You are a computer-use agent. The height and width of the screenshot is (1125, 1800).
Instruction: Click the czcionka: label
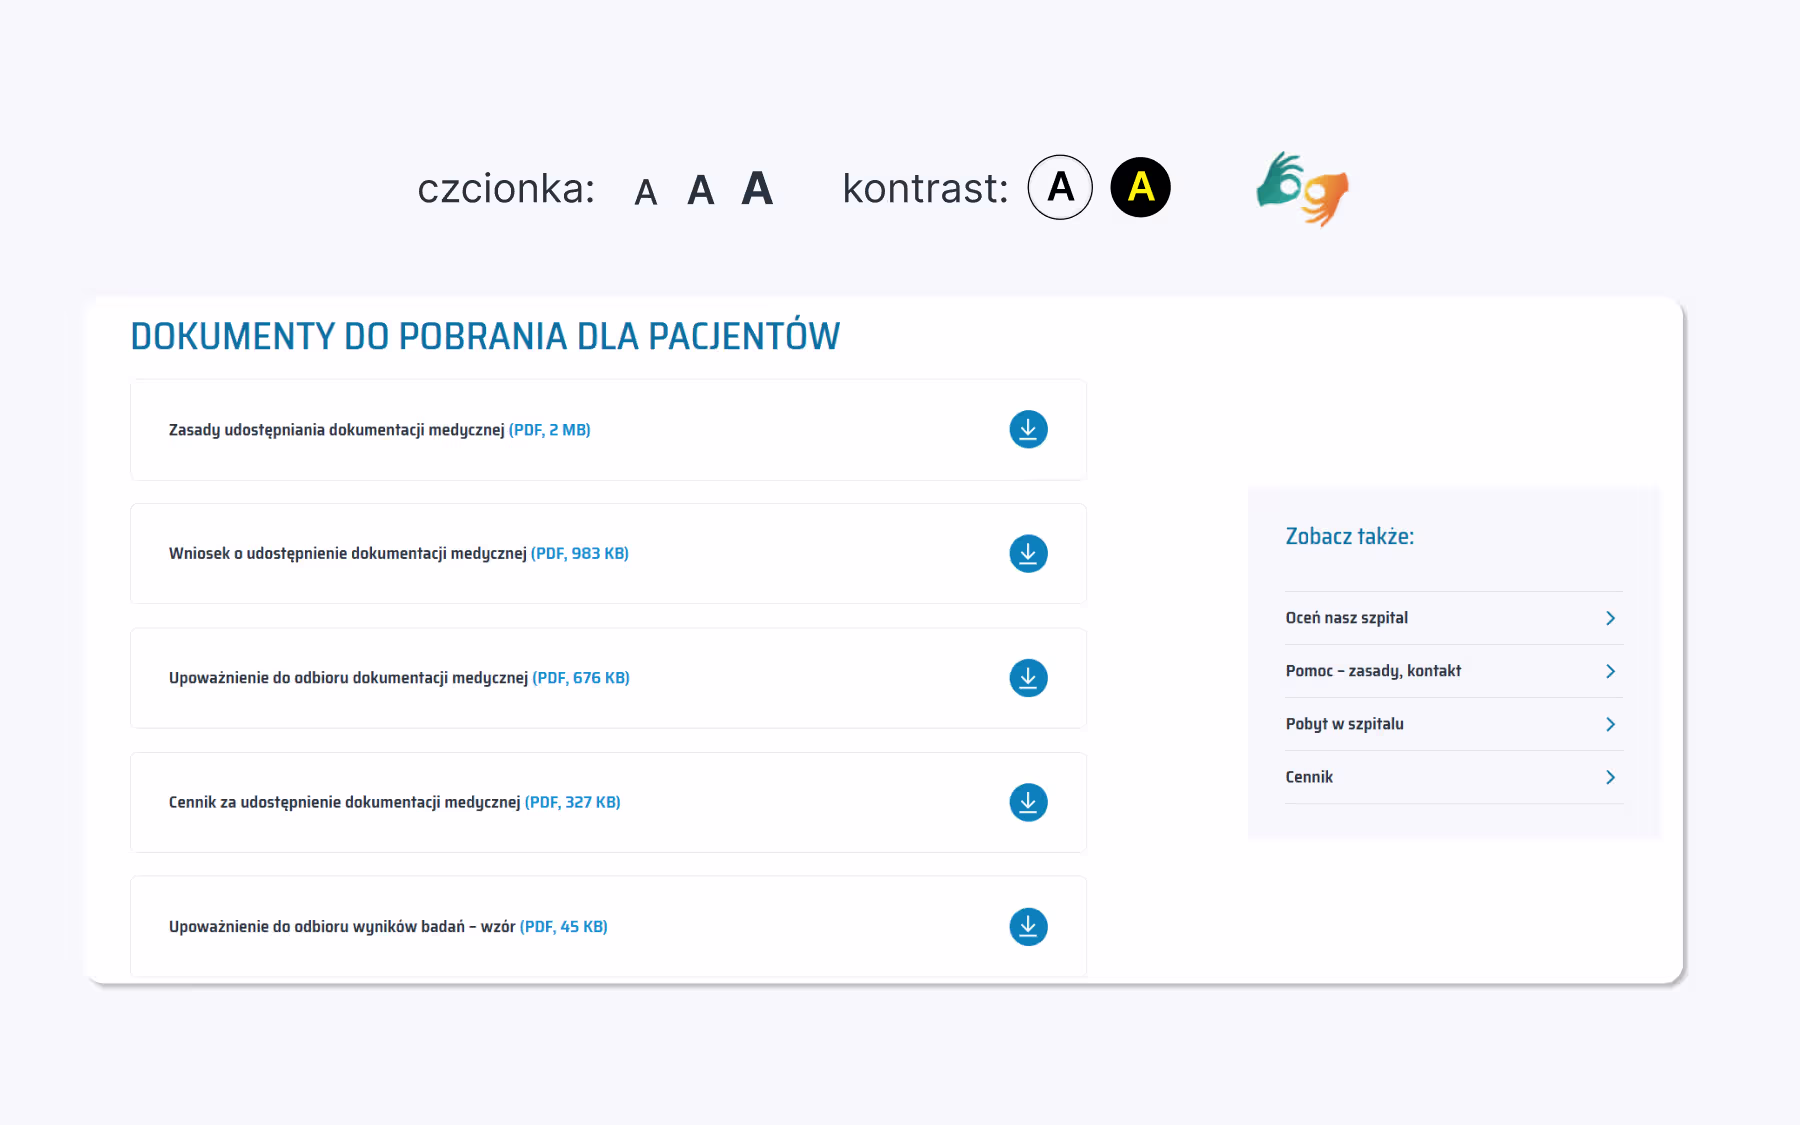pos(506,188)
